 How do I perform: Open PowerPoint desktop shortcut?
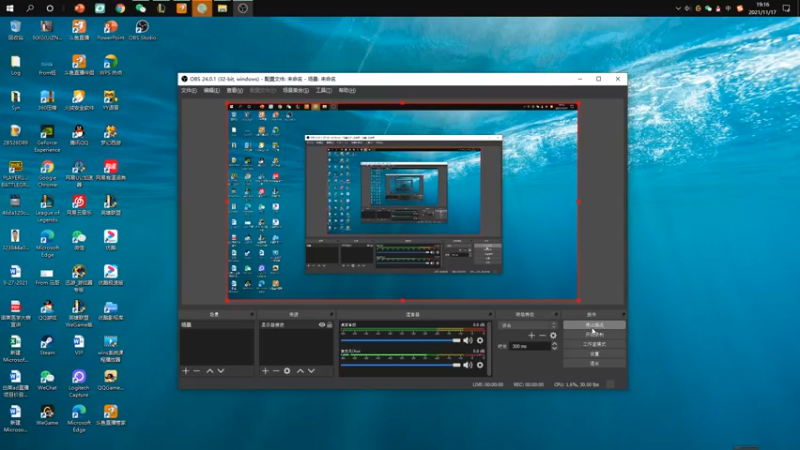click(x=110, y=30)
